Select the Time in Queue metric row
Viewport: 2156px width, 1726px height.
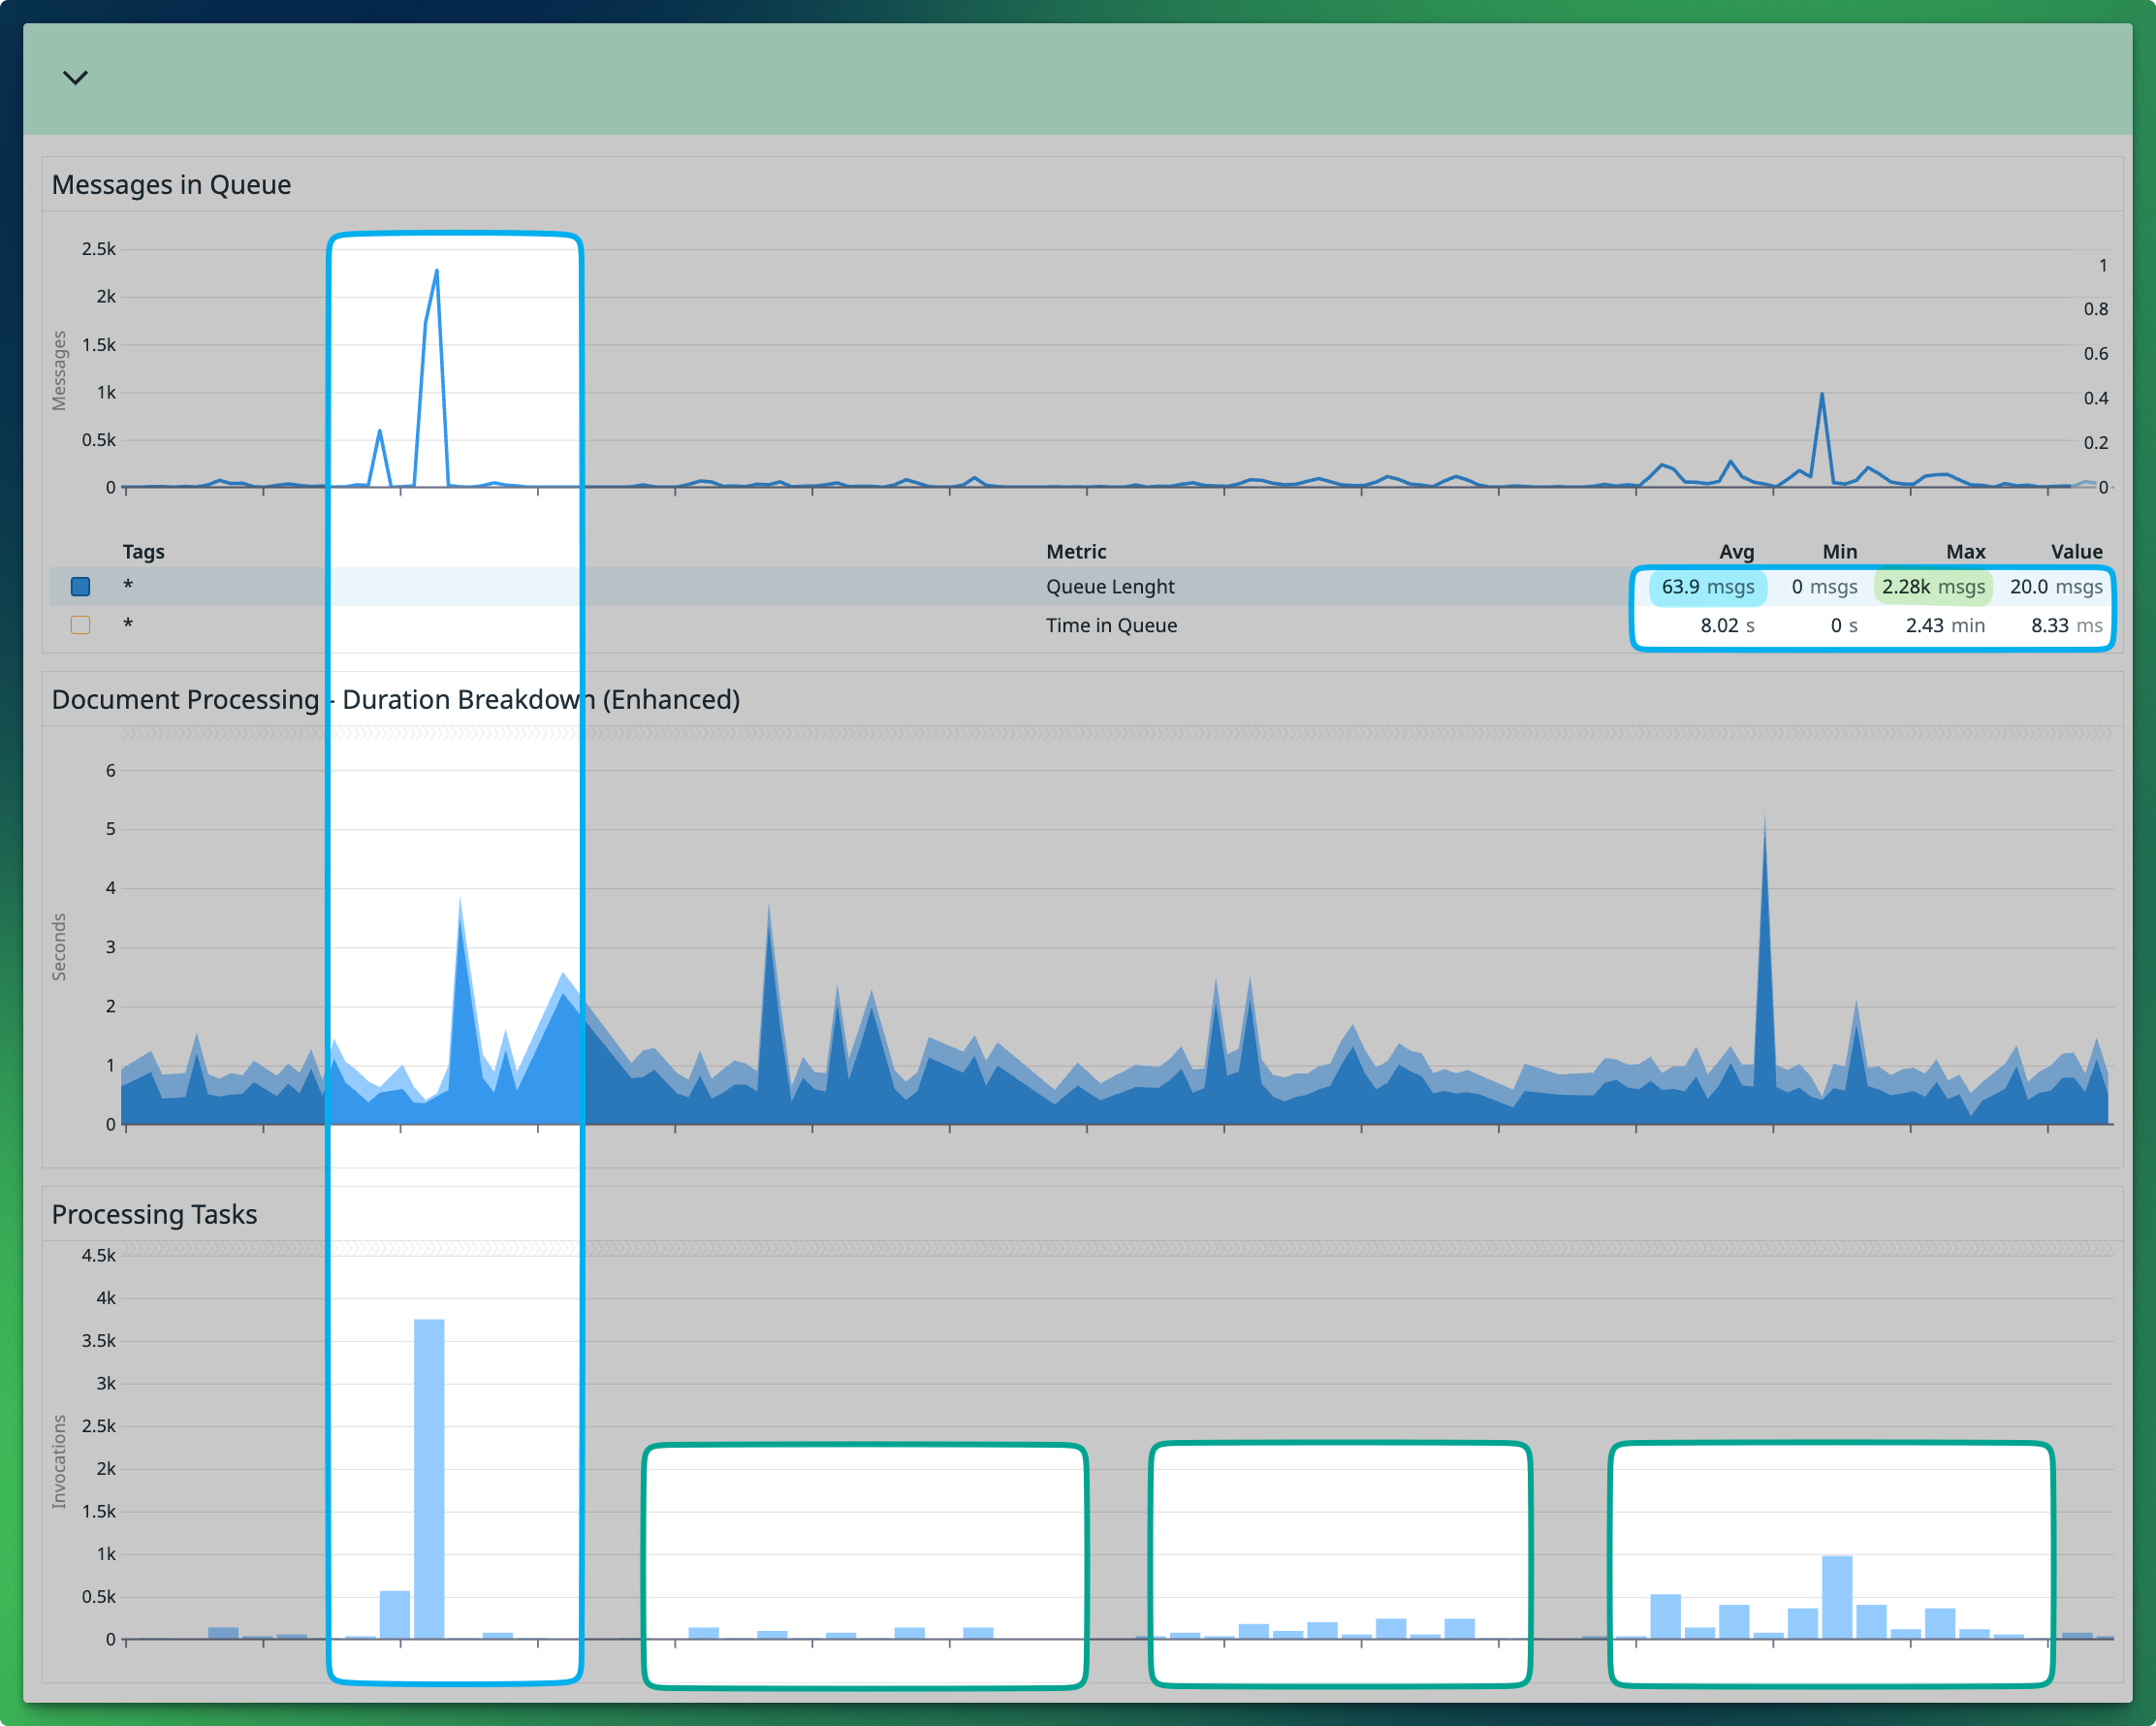[1111, 625]
